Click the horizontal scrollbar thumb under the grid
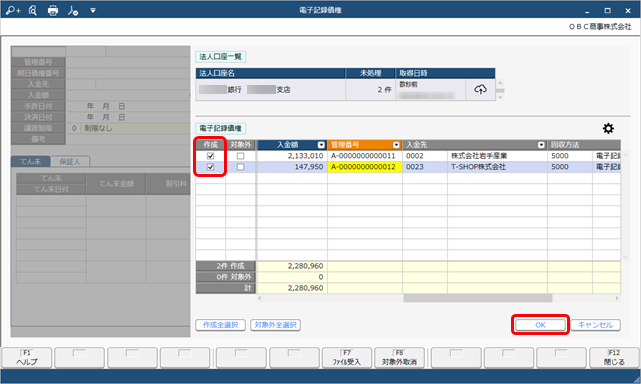 pyautogui.click(x=477, y=298)
